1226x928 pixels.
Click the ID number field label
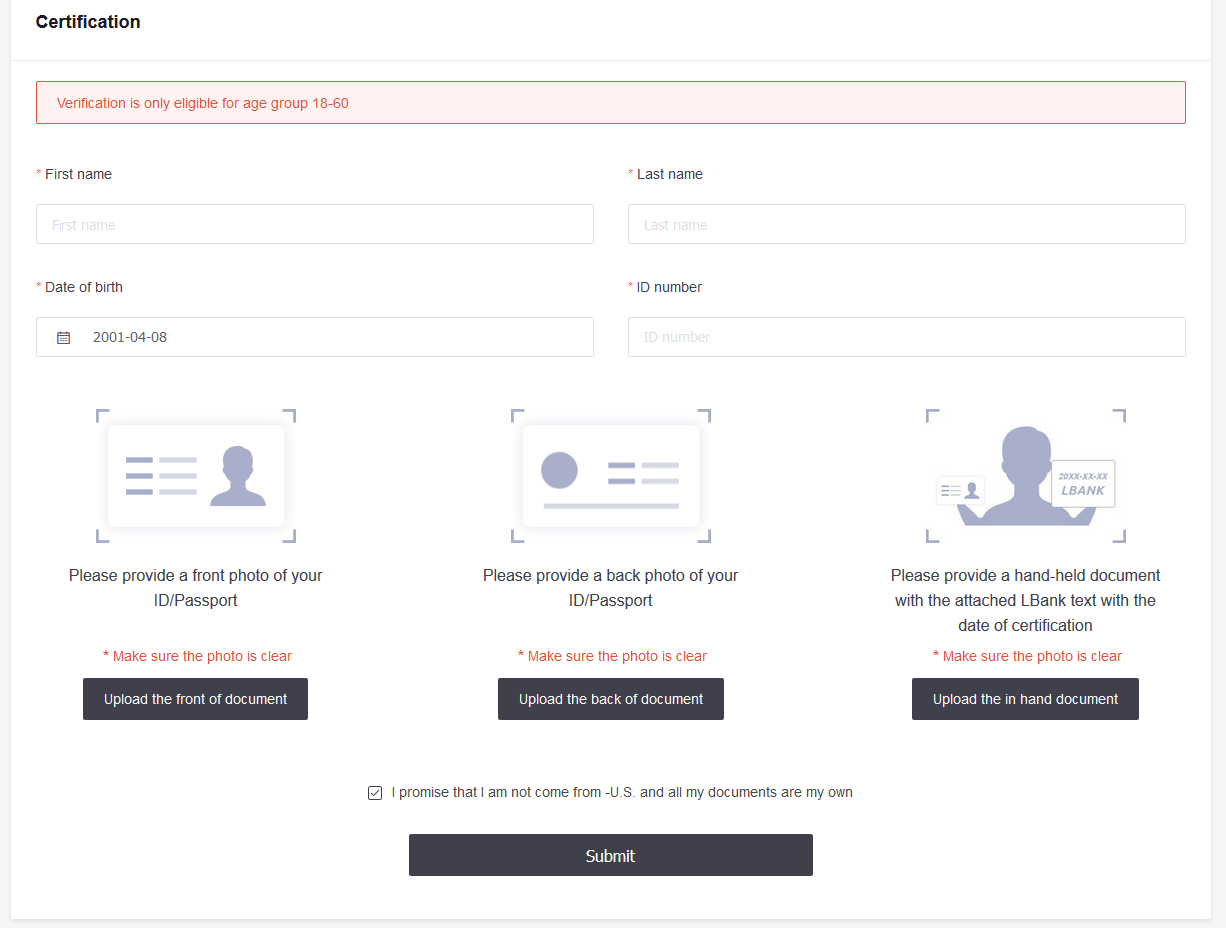(x=669, y=287)
